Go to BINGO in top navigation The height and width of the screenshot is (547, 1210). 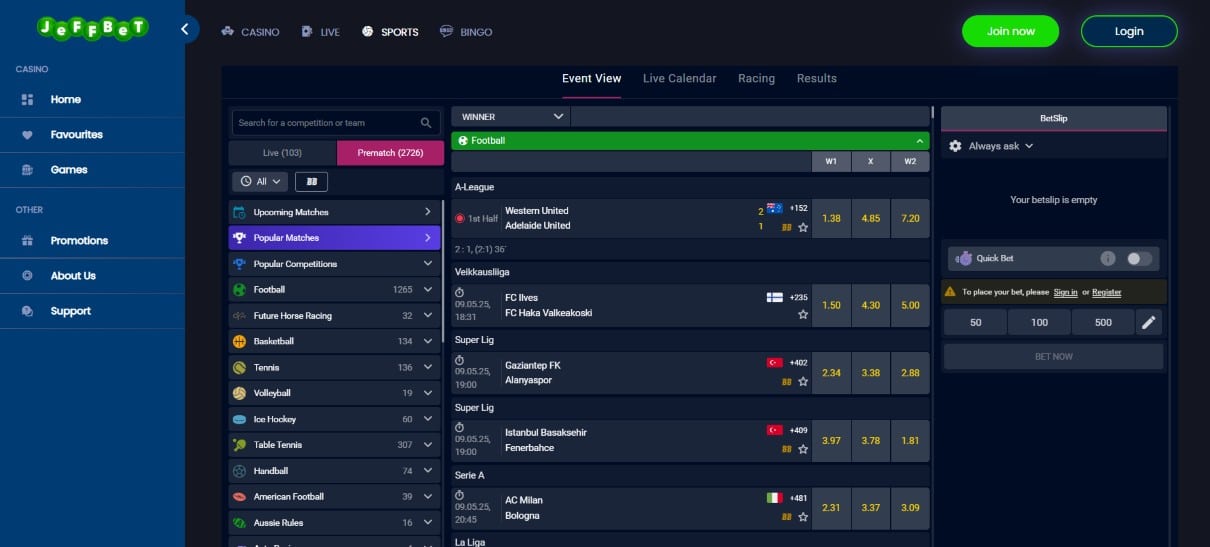[466, 32]
